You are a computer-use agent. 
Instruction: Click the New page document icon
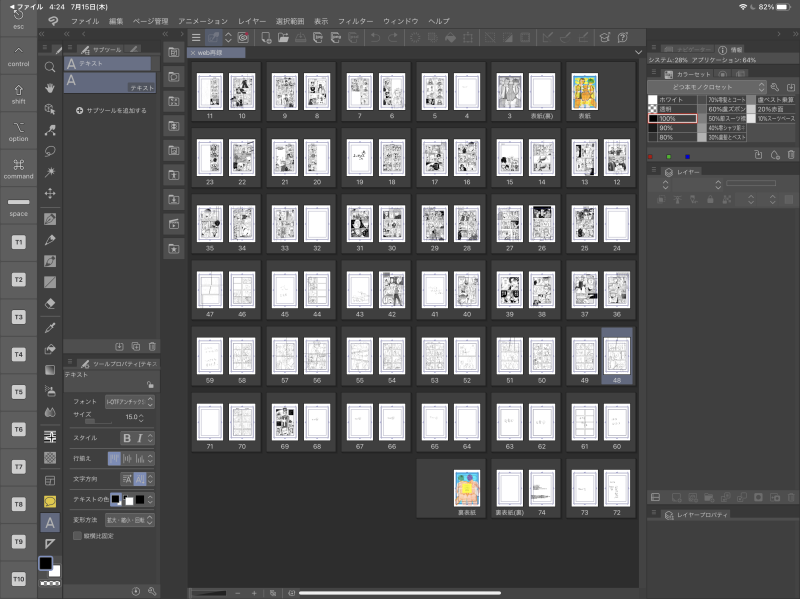(266, 38)
